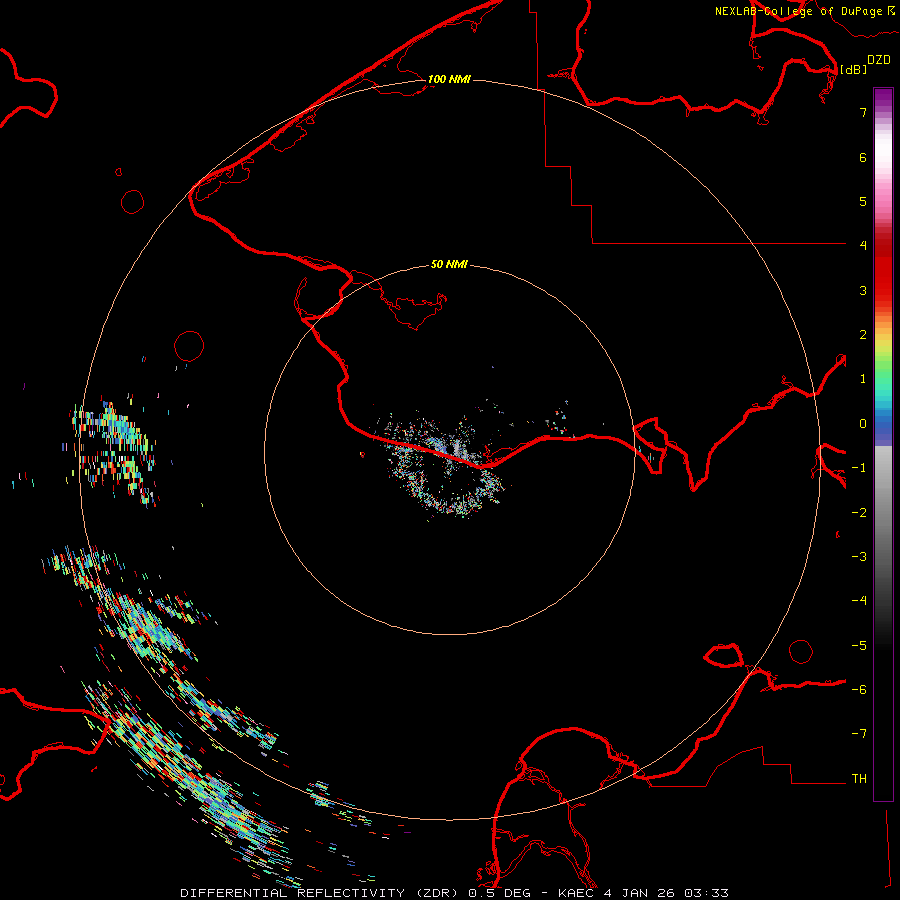
Task: Click the -4 tick label on color scale
Action: click(x=859, y=601)
